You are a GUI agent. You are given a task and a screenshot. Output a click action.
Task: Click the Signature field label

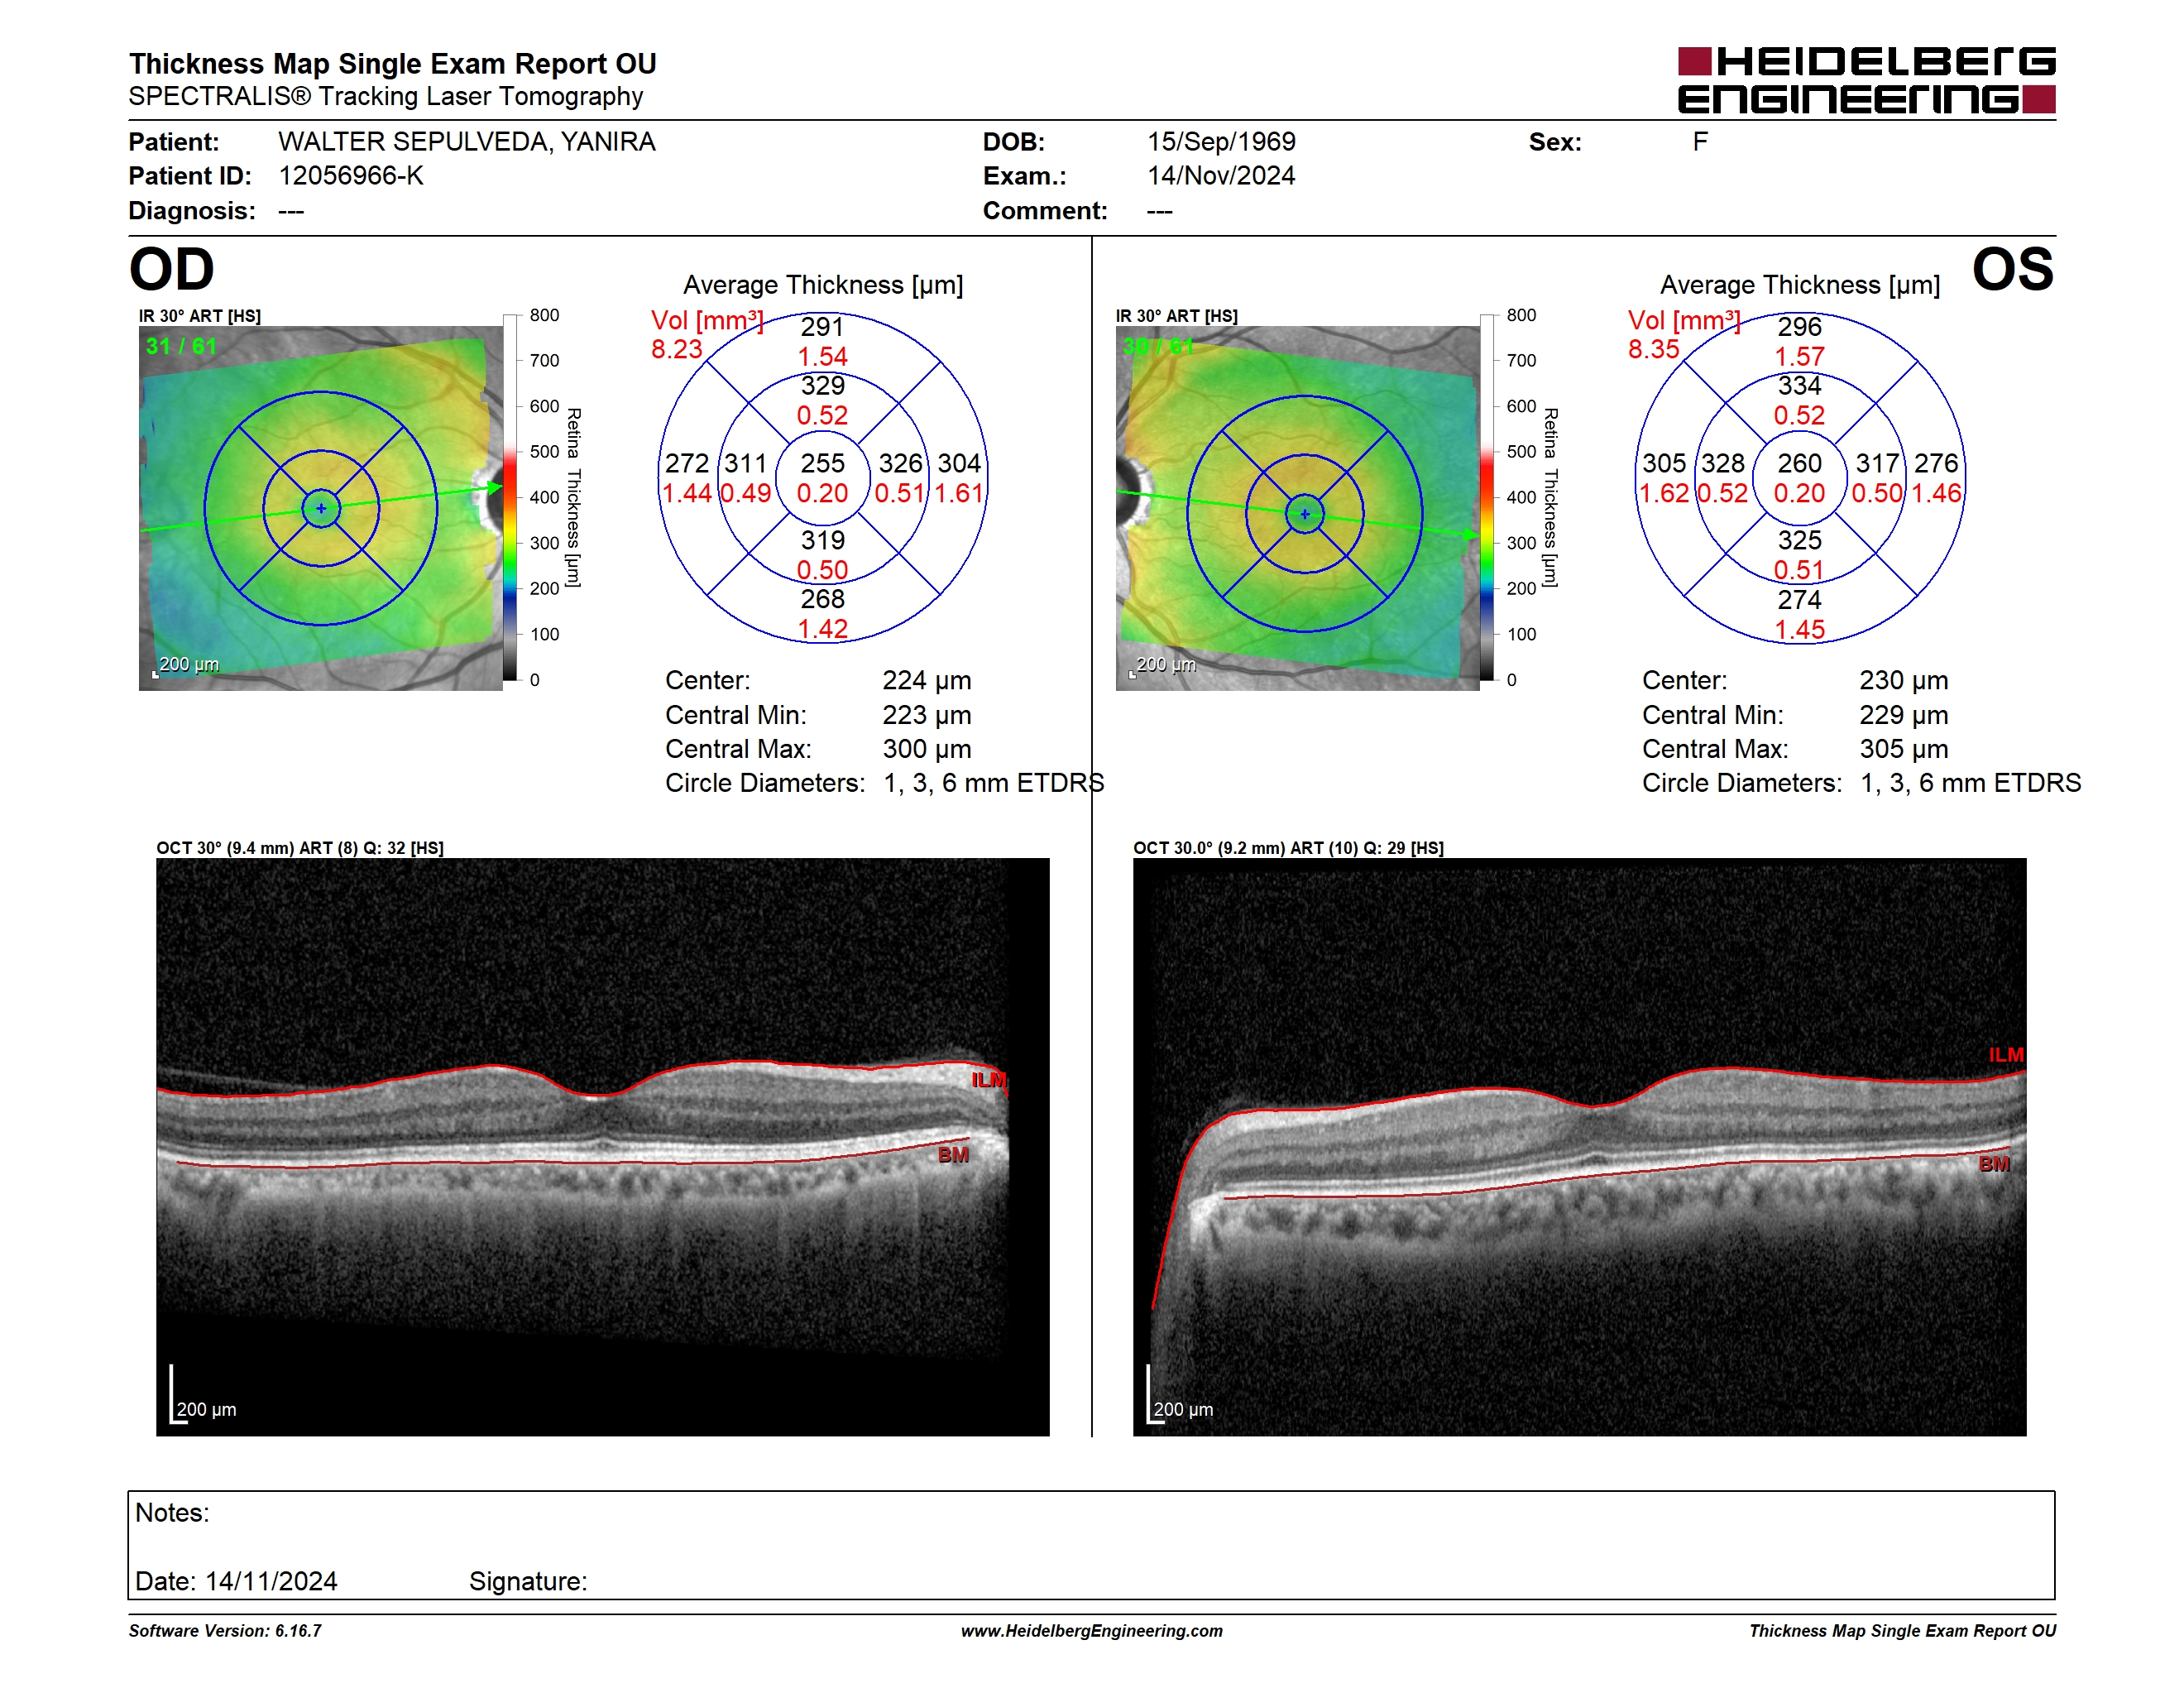(528, 1582)
